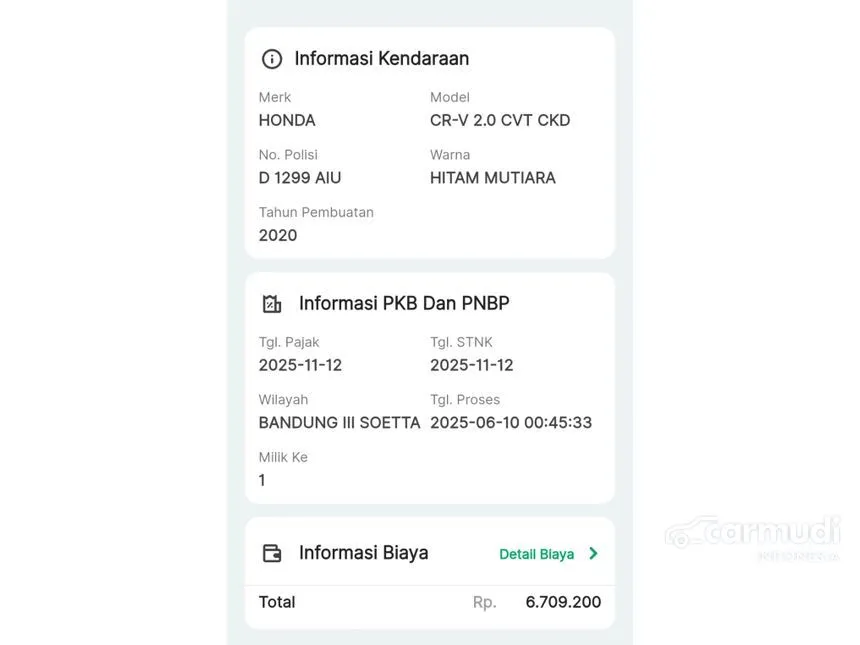Screen dimensions: 860x645
Task: Click the total amount 6.709.200
Action: coord(563,602)
